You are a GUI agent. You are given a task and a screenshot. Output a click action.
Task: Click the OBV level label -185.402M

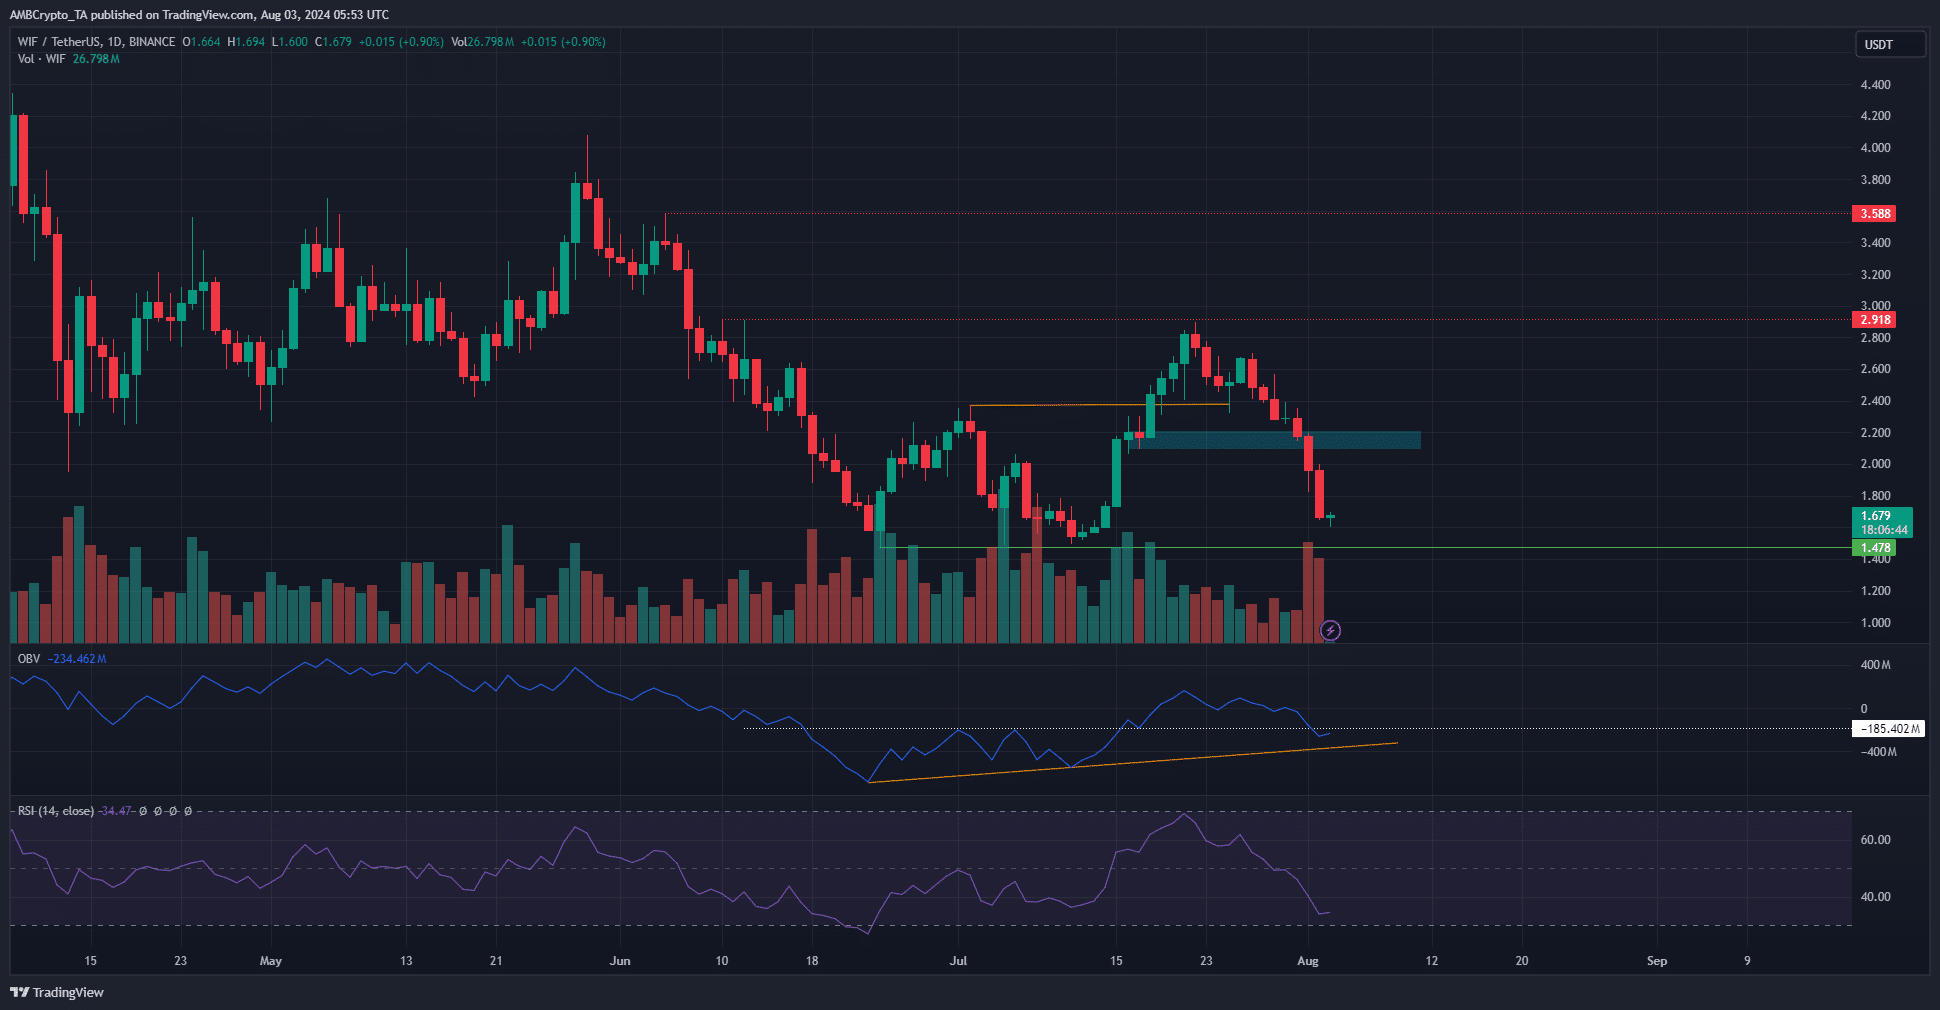pyautogui.click(x=1888, y=729)
